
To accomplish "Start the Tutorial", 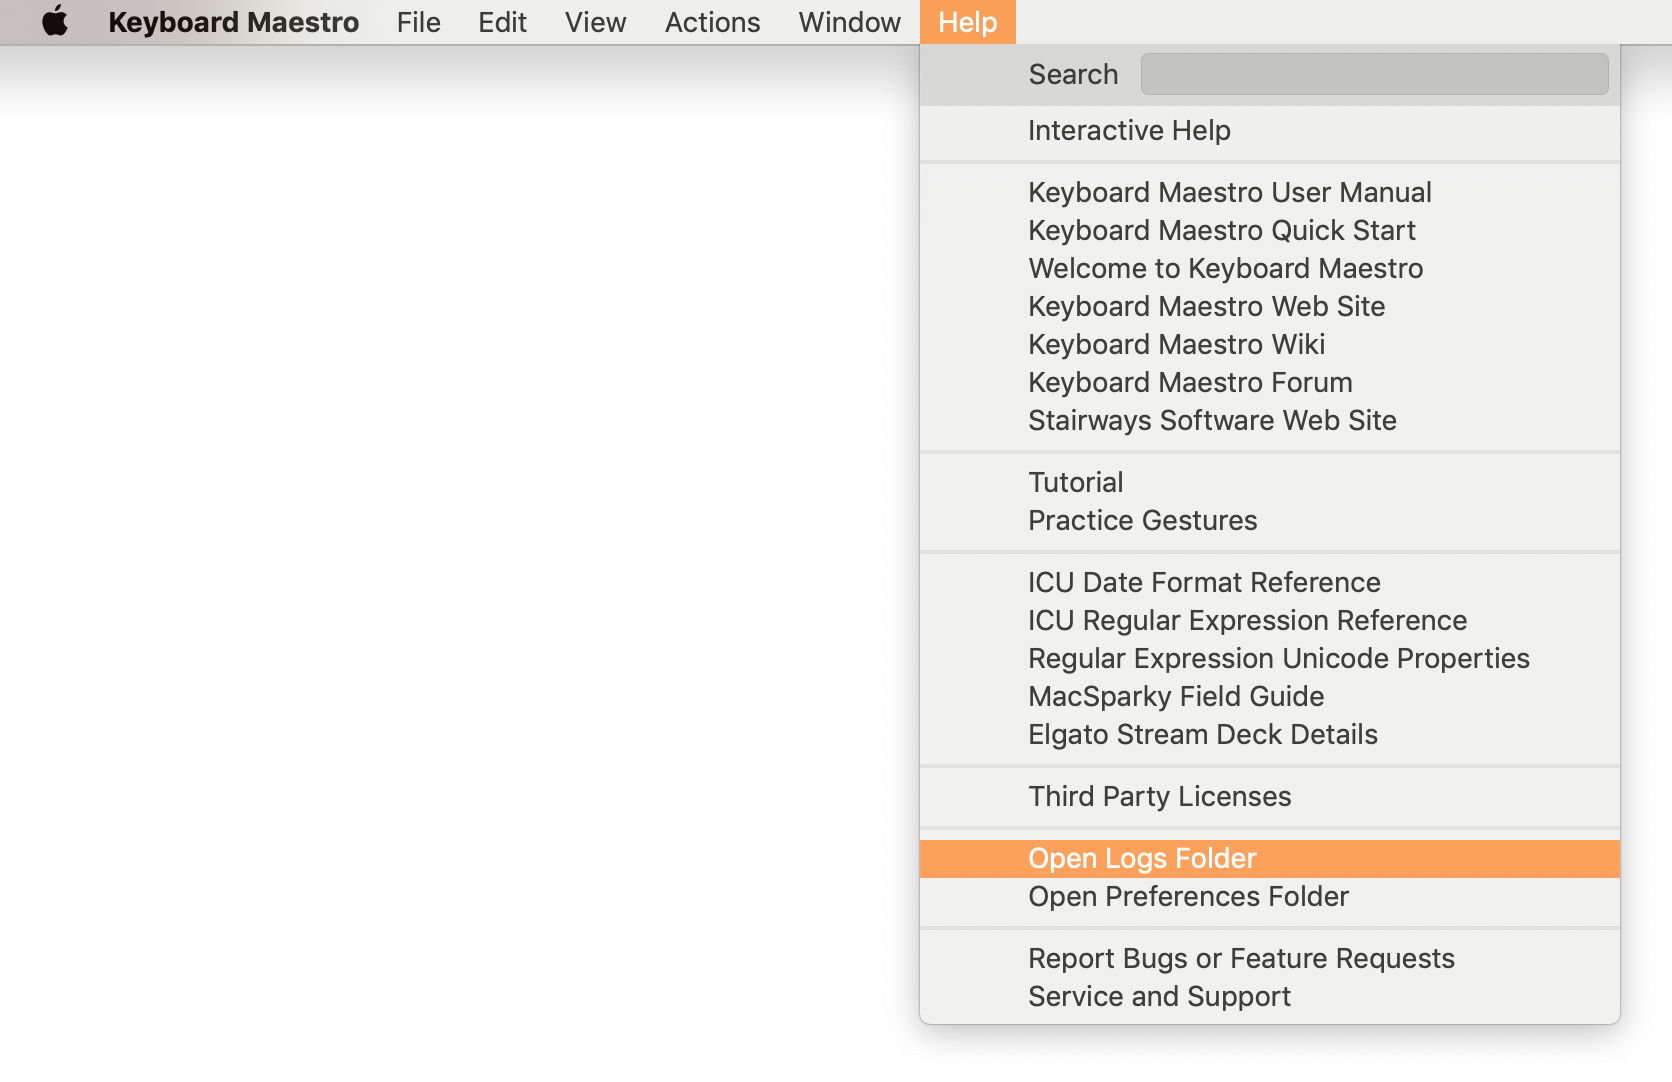I will (1269, 482).
